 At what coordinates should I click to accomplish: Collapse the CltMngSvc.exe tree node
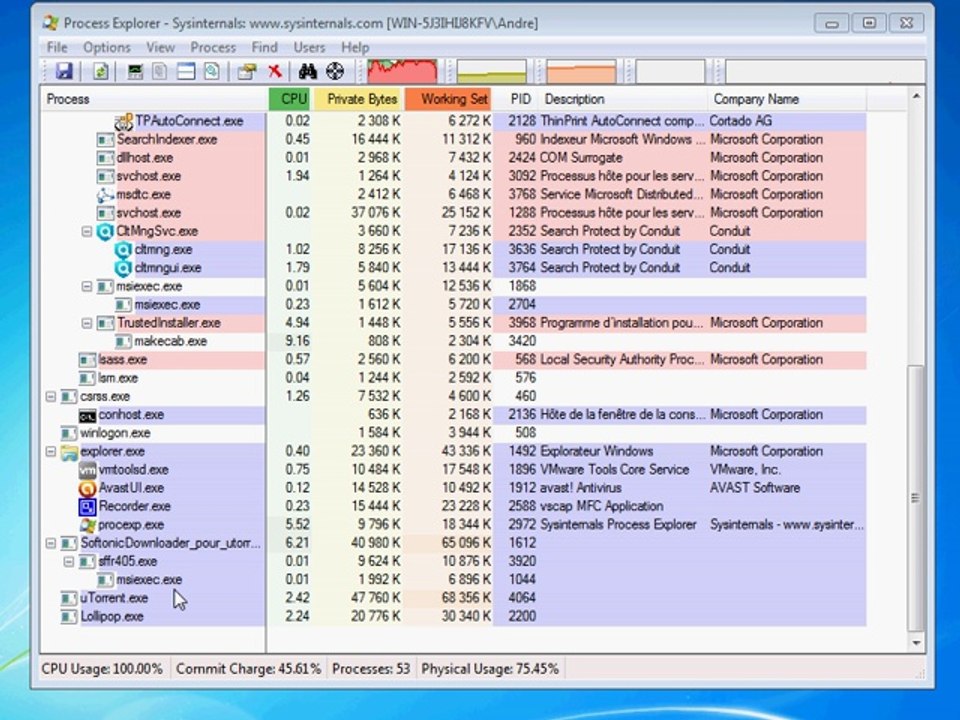87,231
